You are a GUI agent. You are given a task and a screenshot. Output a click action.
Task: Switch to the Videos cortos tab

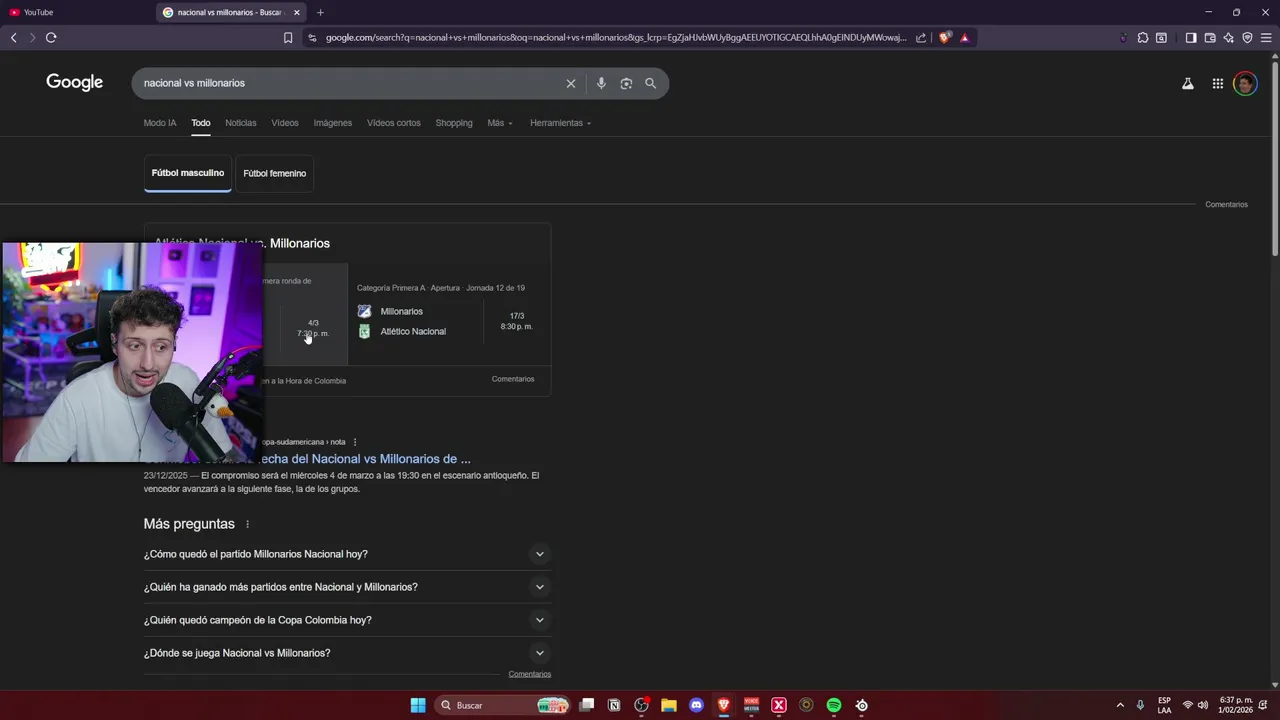394,123
